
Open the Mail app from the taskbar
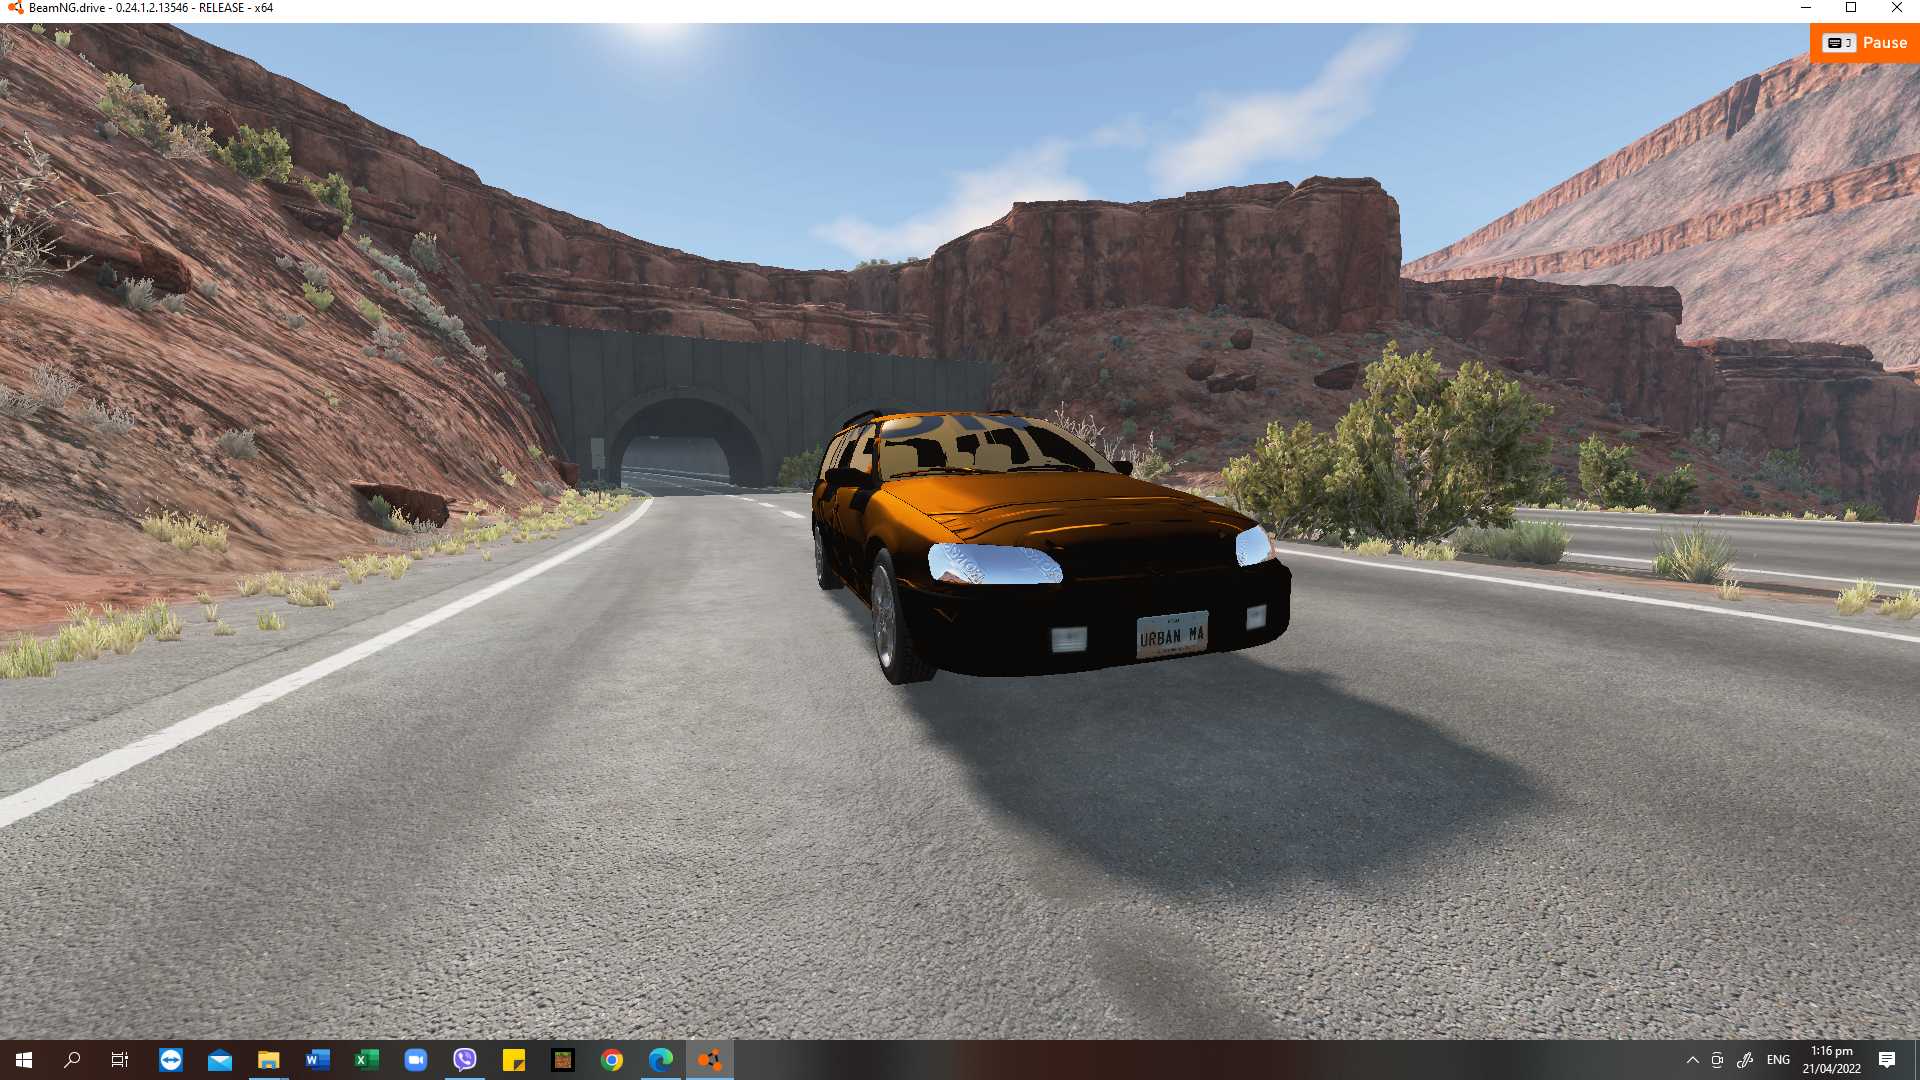click(220, 1060)
